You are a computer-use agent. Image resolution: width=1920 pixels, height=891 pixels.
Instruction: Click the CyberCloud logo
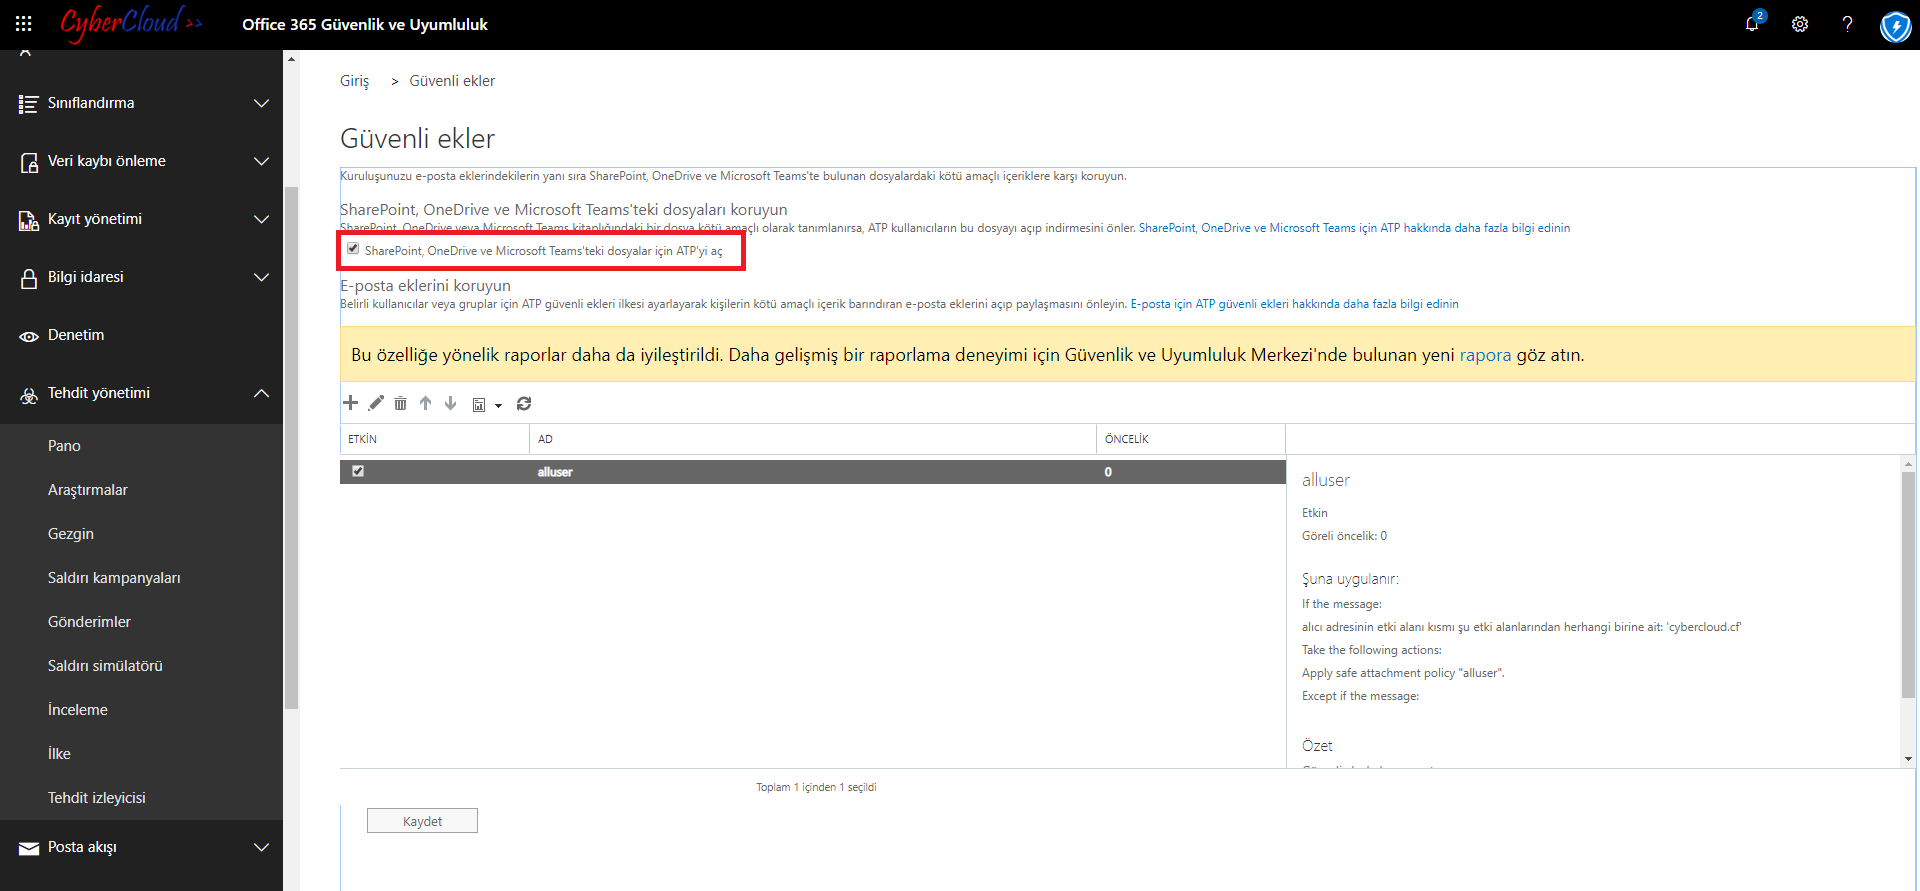pyautogui.click(x=131, y=23)
